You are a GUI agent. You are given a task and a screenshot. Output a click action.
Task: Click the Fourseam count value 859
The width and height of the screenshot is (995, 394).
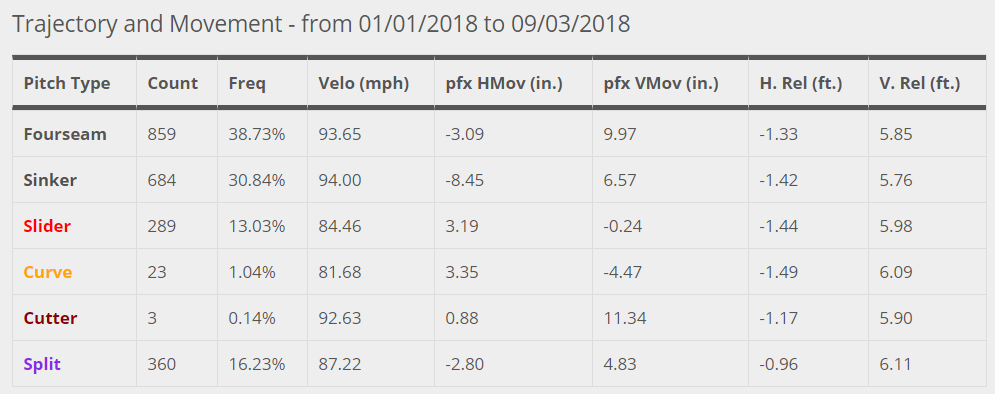coord(162,134)
